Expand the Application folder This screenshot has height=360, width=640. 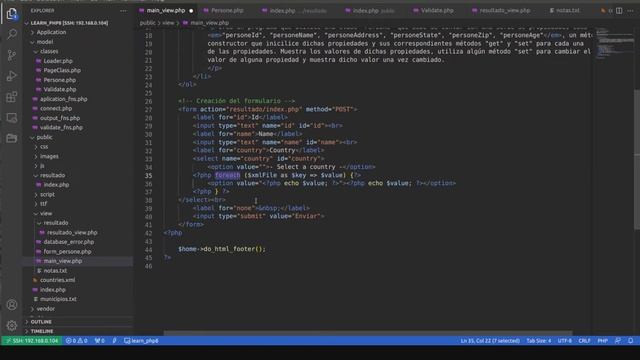coord(51,32)
